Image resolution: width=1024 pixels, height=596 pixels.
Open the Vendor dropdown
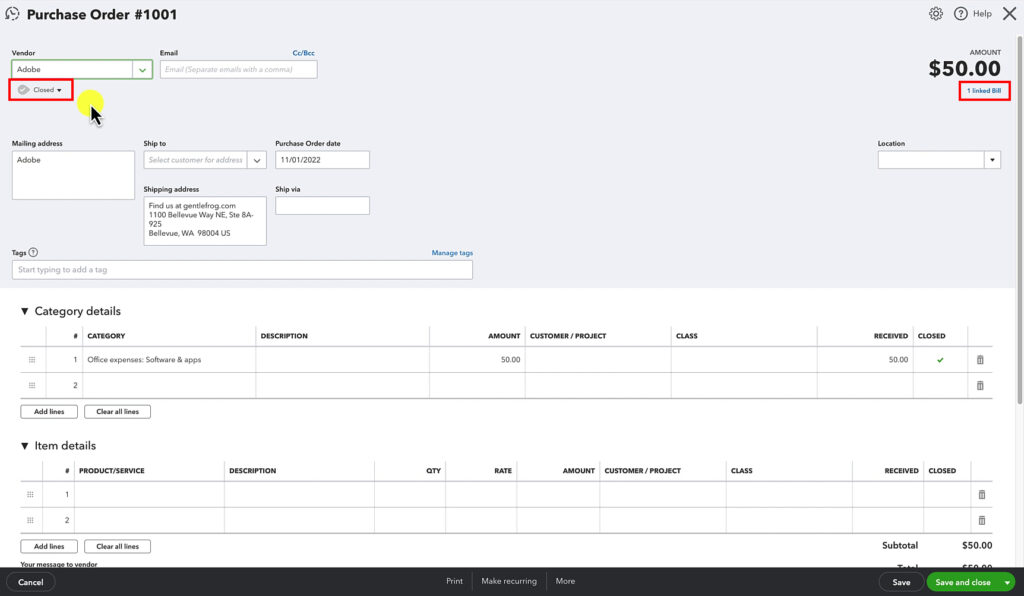140,68
